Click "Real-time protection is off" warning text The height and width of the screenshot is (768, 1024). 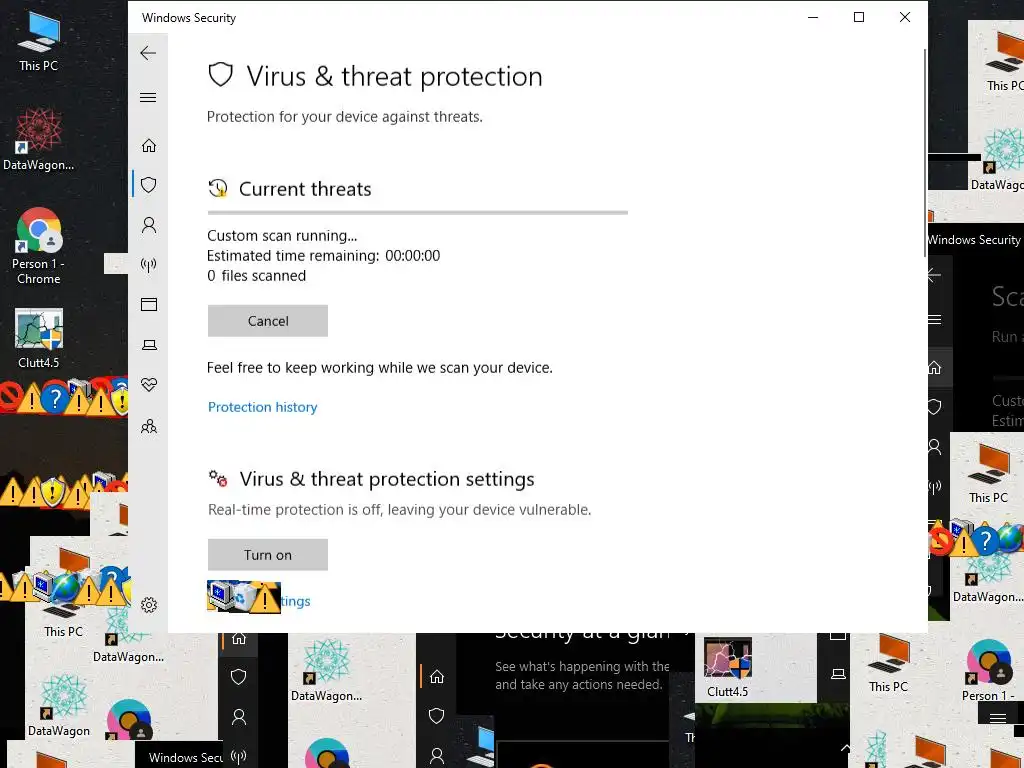pyautogui.click(x=399, y=509)
